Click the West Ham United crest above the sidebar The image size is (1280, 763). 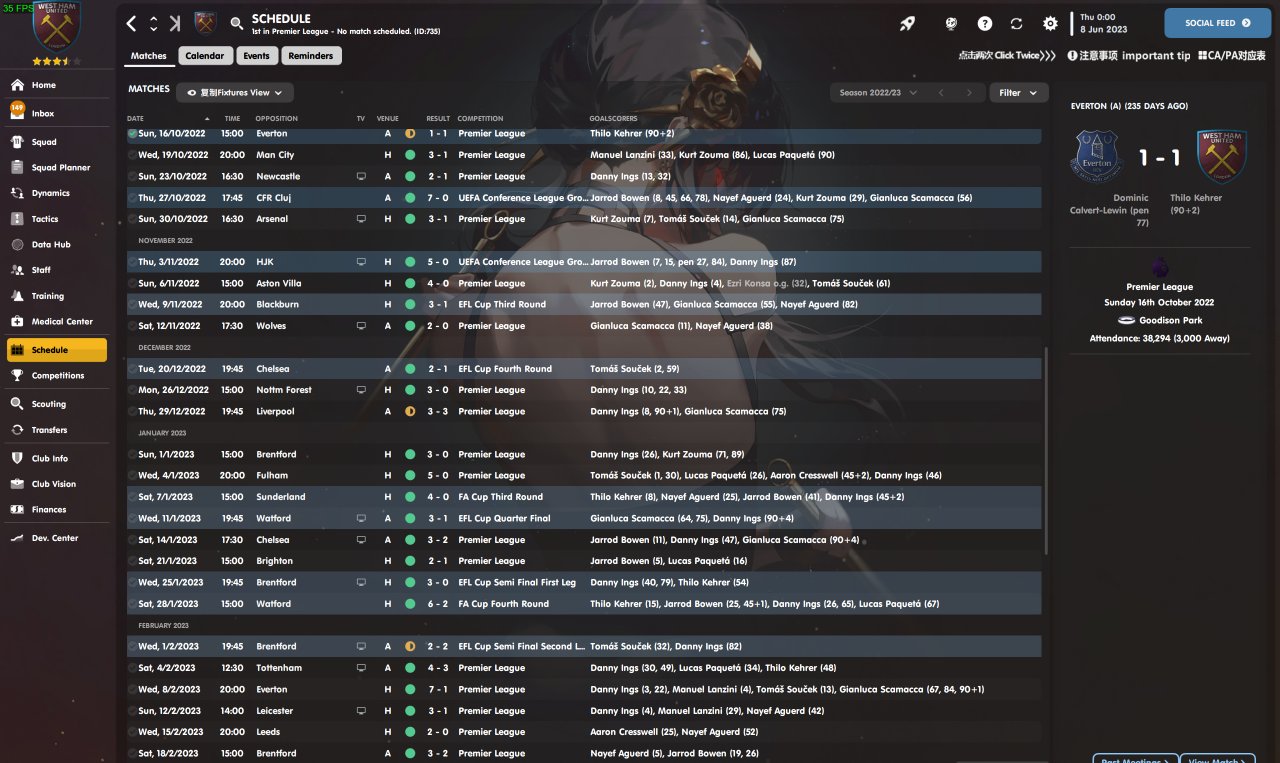click(58, 28)
